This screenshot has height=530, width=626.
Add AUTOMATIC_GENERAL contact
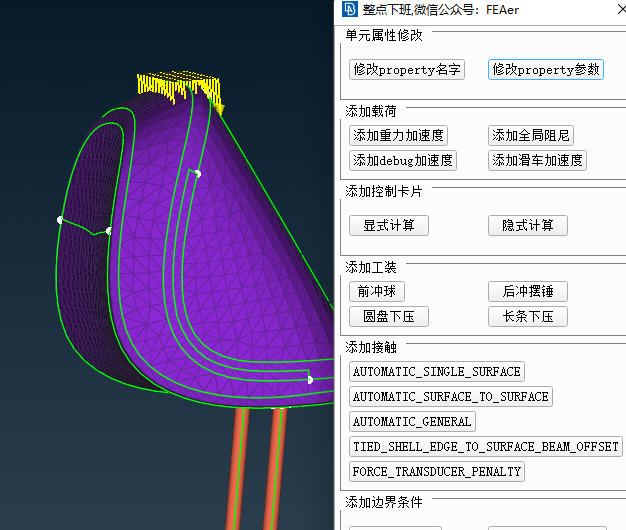(x=412, y=421)
